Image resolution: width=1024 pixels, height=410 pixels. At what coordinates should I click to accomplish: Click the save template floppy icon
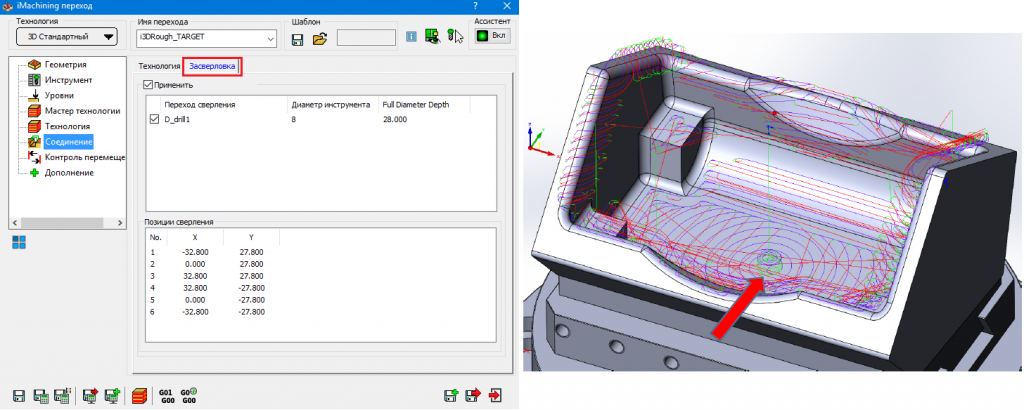(298, 39)
